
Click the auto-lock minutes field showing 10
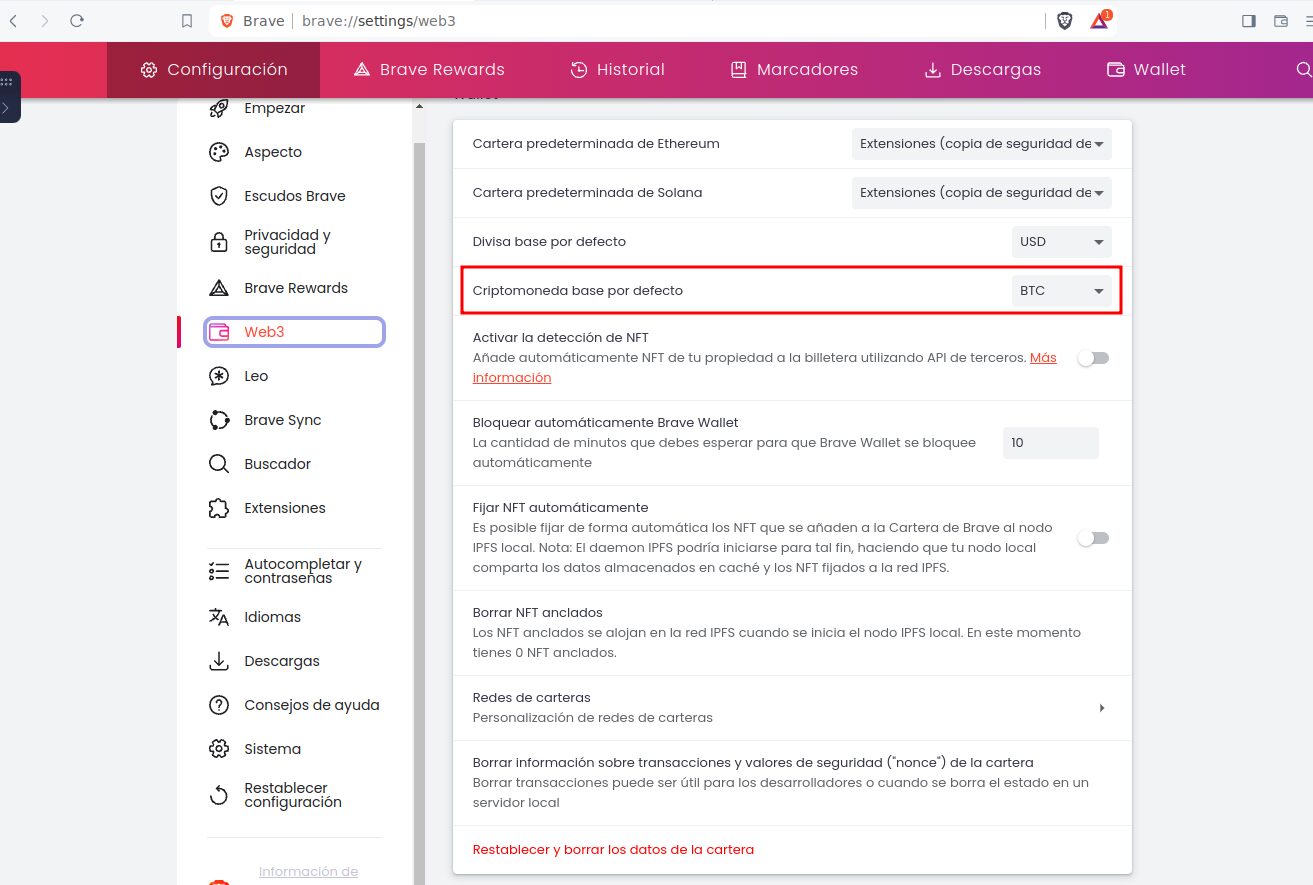coord(1051,443)
